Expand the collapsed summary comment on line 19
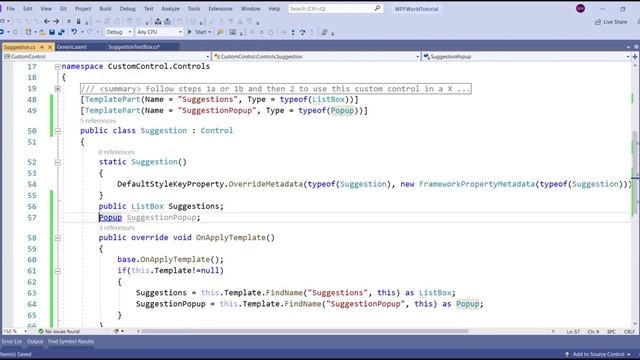Image resolution: width=640 pixels, height=360 pixels. (x=58, y=89)
